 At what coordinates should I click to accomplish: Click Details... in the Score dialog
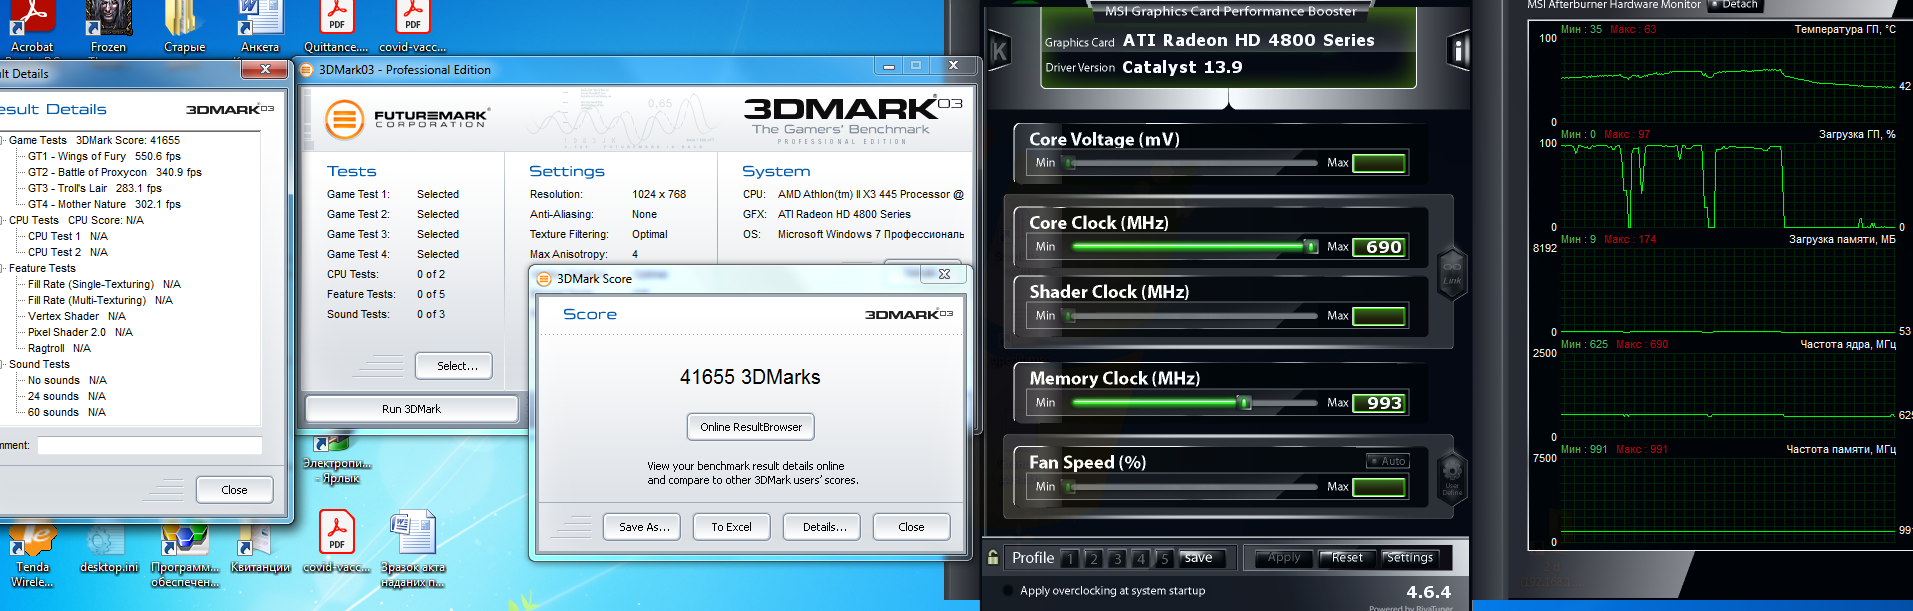click(824, 527)
